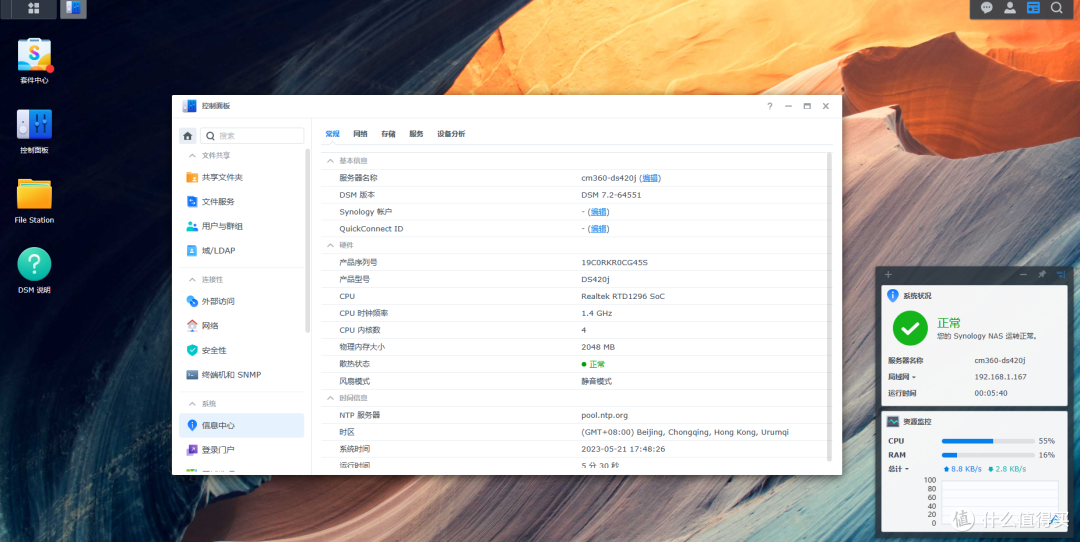Click the 静音模式 fan mode value

[596, 381]
